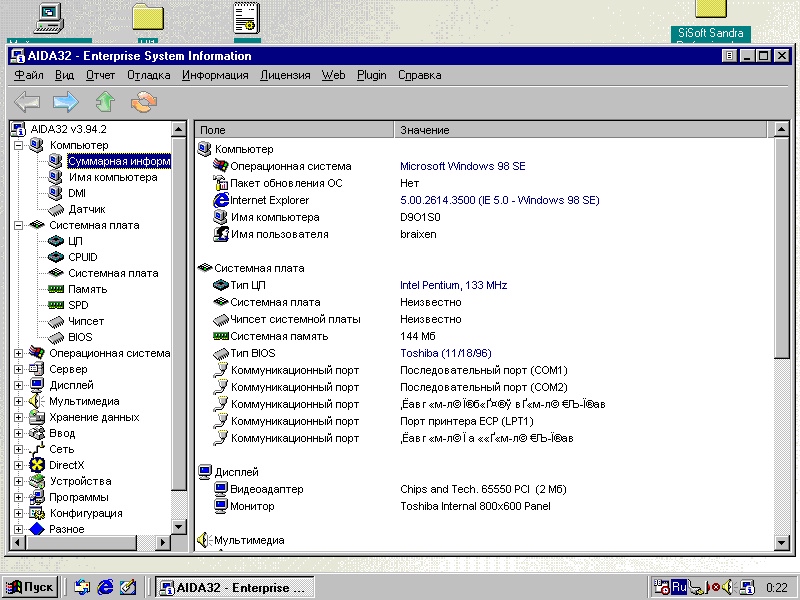Image resolution: width=800 pixels, height=600 pixels.
Task: Select Суммарная информ tree item
Action: 119,161
